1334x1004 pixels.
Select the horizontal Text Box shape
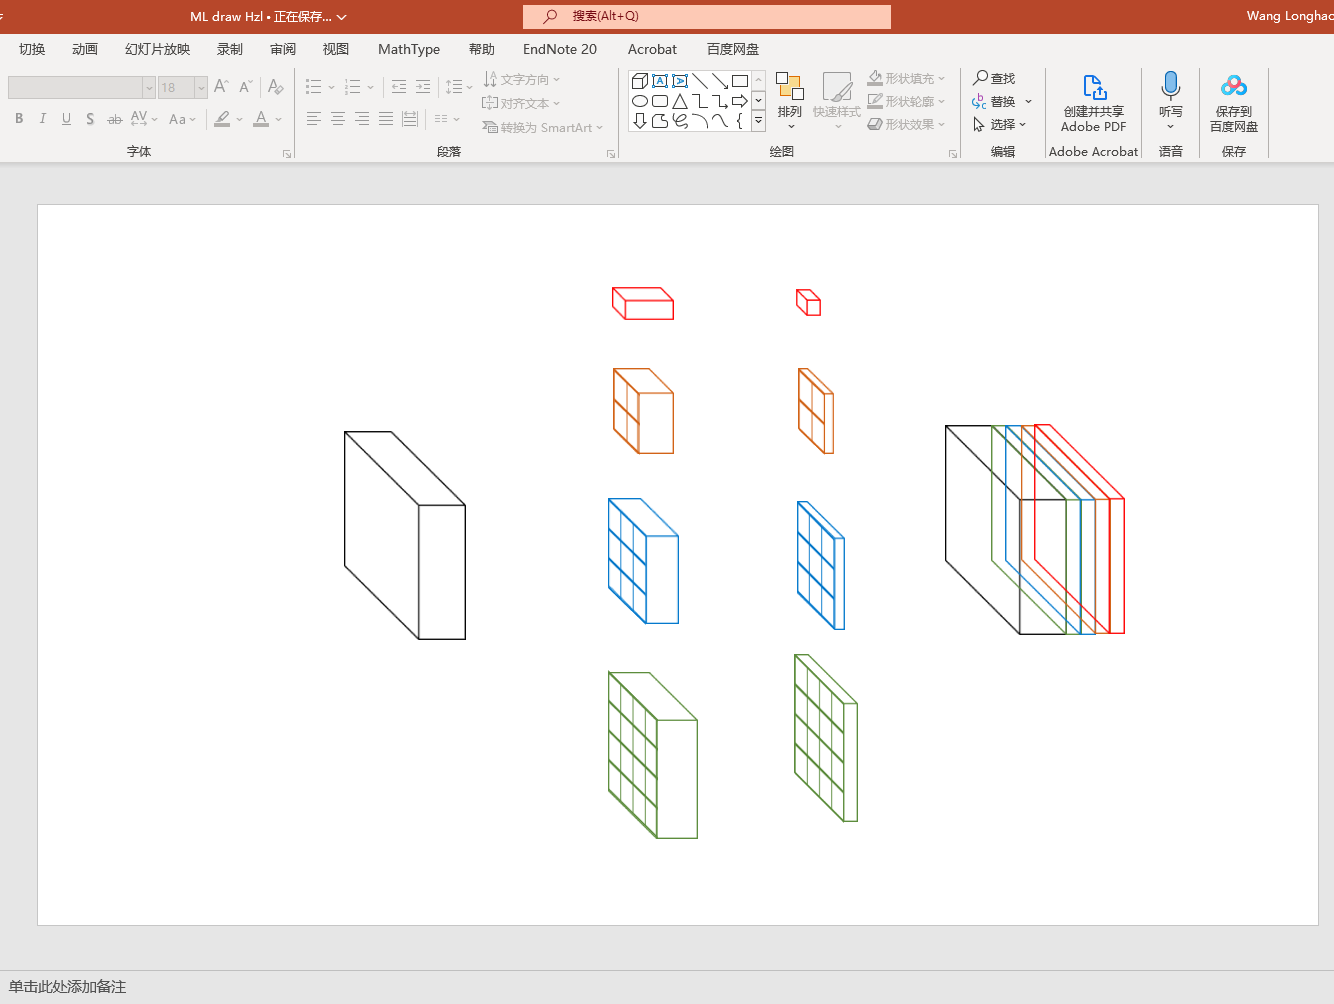(x=660, y=81)
